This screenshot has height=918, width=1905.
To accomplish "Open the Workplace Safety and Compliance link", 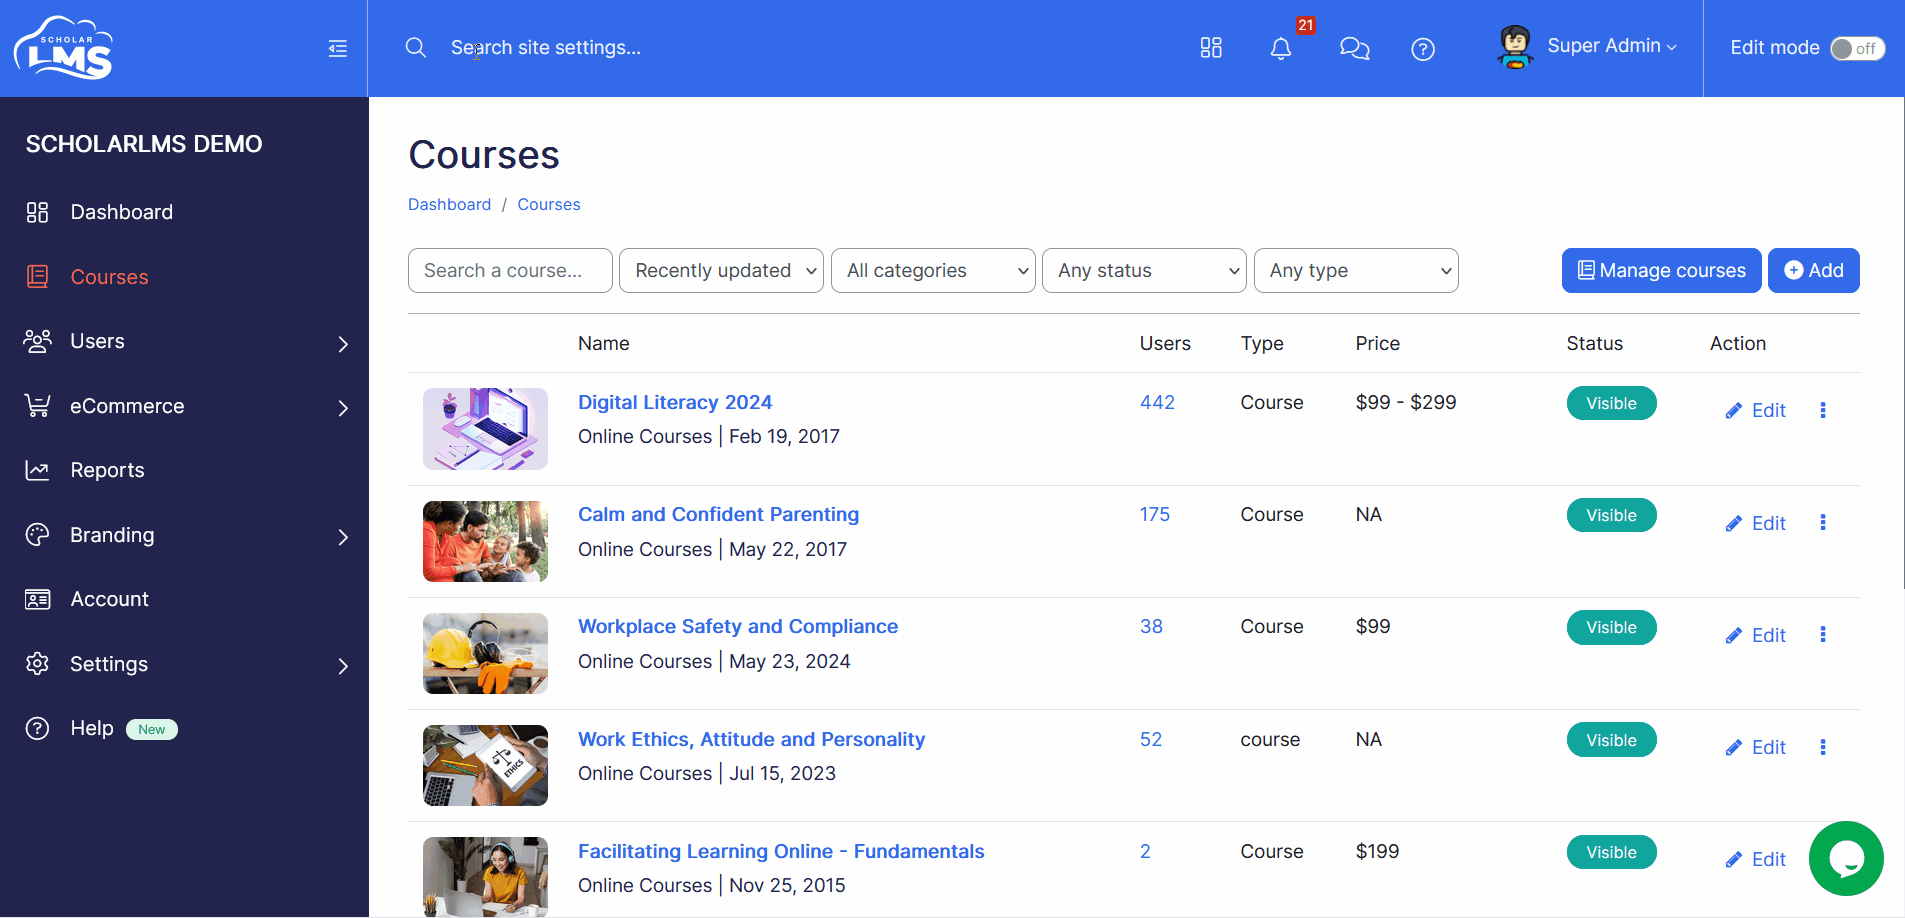I will click(x=738, y=626).
